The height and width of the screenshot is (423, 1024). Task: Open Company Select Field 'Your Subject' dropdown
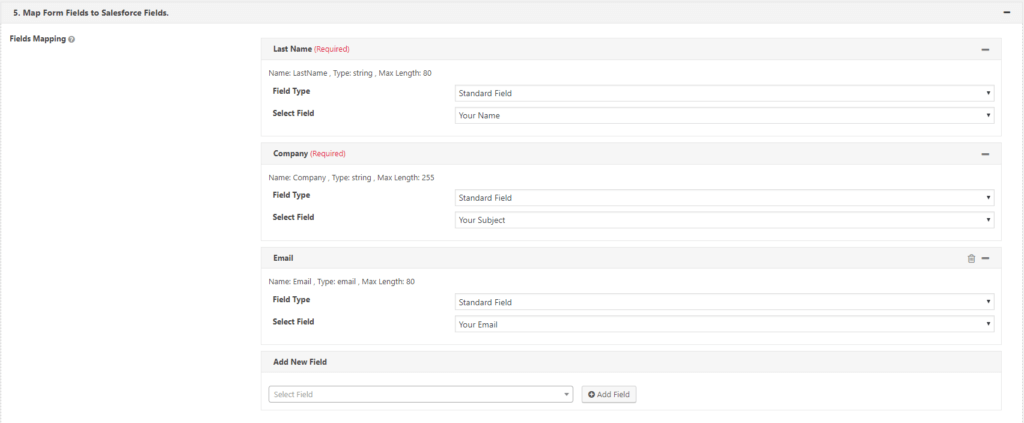pyautogui.click(x=724, y=220)
